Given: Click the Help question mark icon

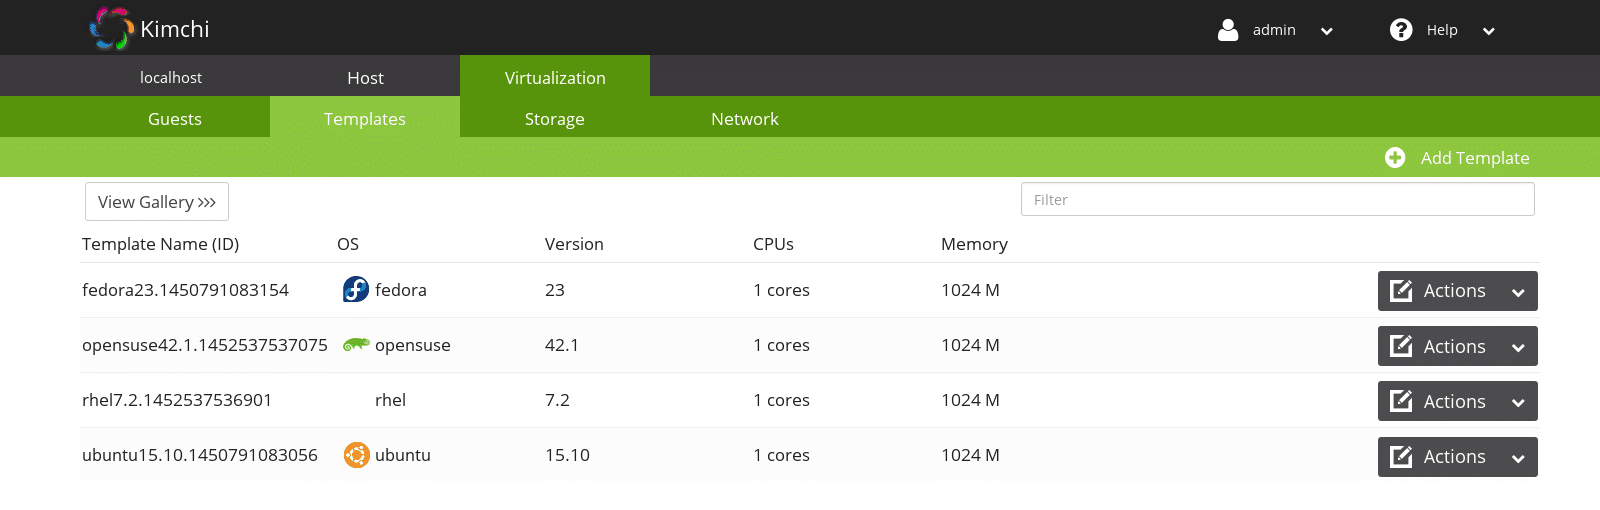Looking at the screenshot, I should point(1401,30).
